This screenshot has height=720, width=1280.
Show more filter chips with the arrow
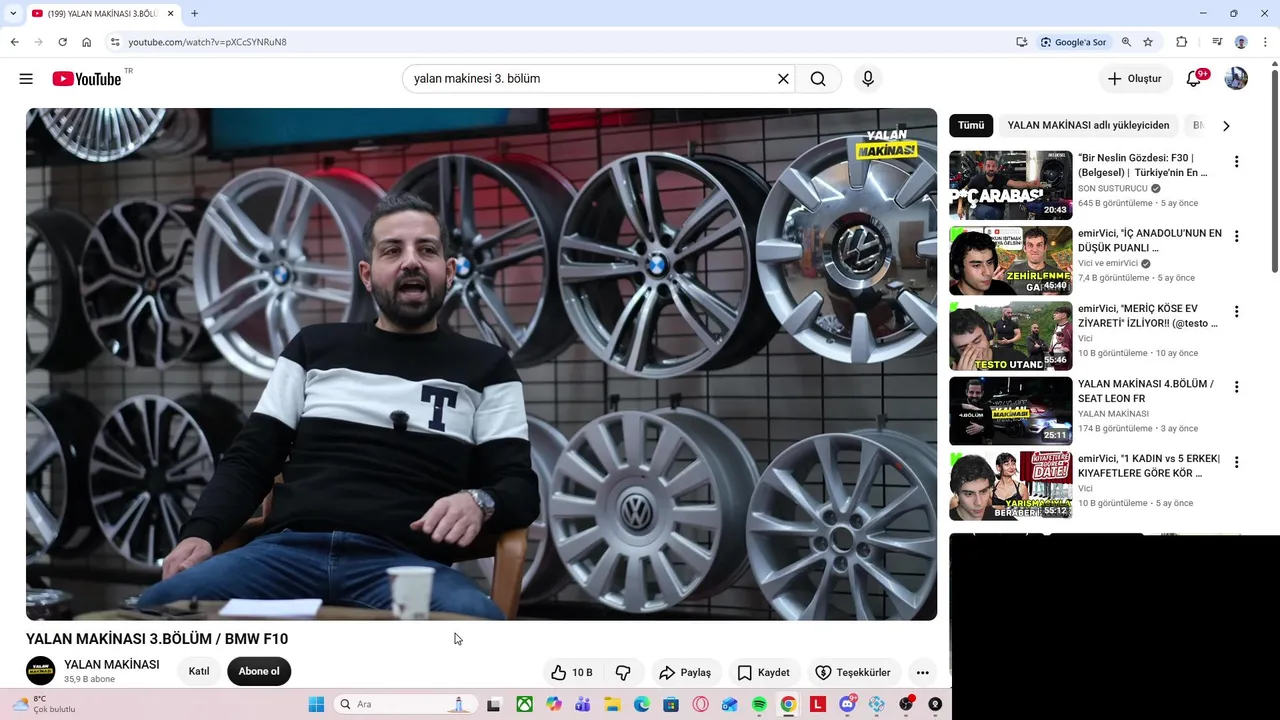click(1226, 126)
